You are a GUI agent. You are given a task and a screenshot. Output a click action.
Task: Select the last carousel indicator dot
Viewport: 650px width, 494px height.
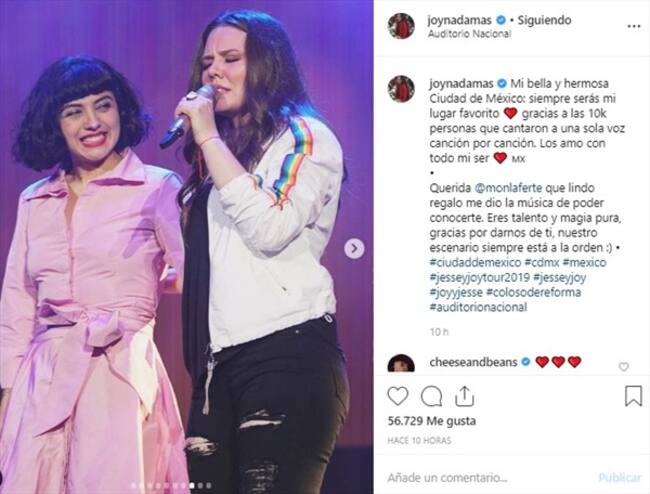tap(209, 485)
